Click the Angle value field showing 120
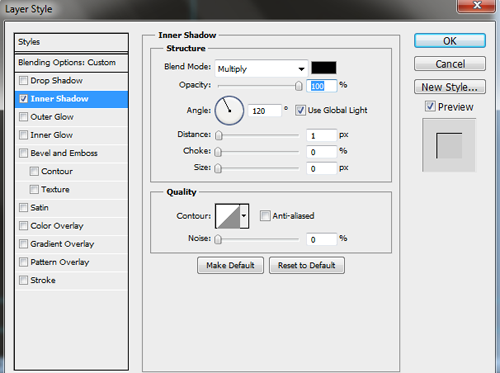 pos(265,111)
